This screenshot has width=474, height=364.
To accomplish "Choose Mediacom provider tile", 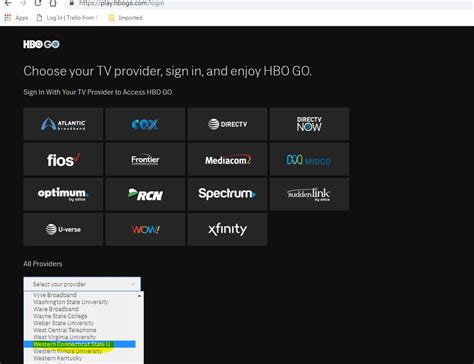I will (x=227, y=159).
